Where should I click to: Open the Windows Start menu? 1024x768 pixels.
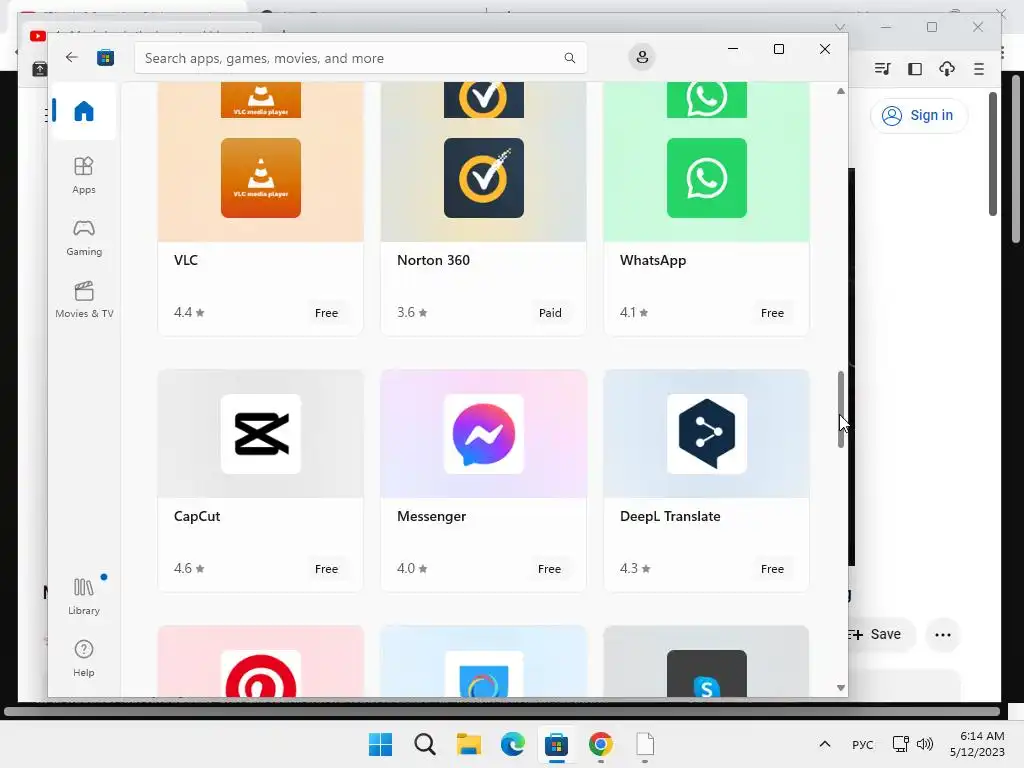[380, 744]
